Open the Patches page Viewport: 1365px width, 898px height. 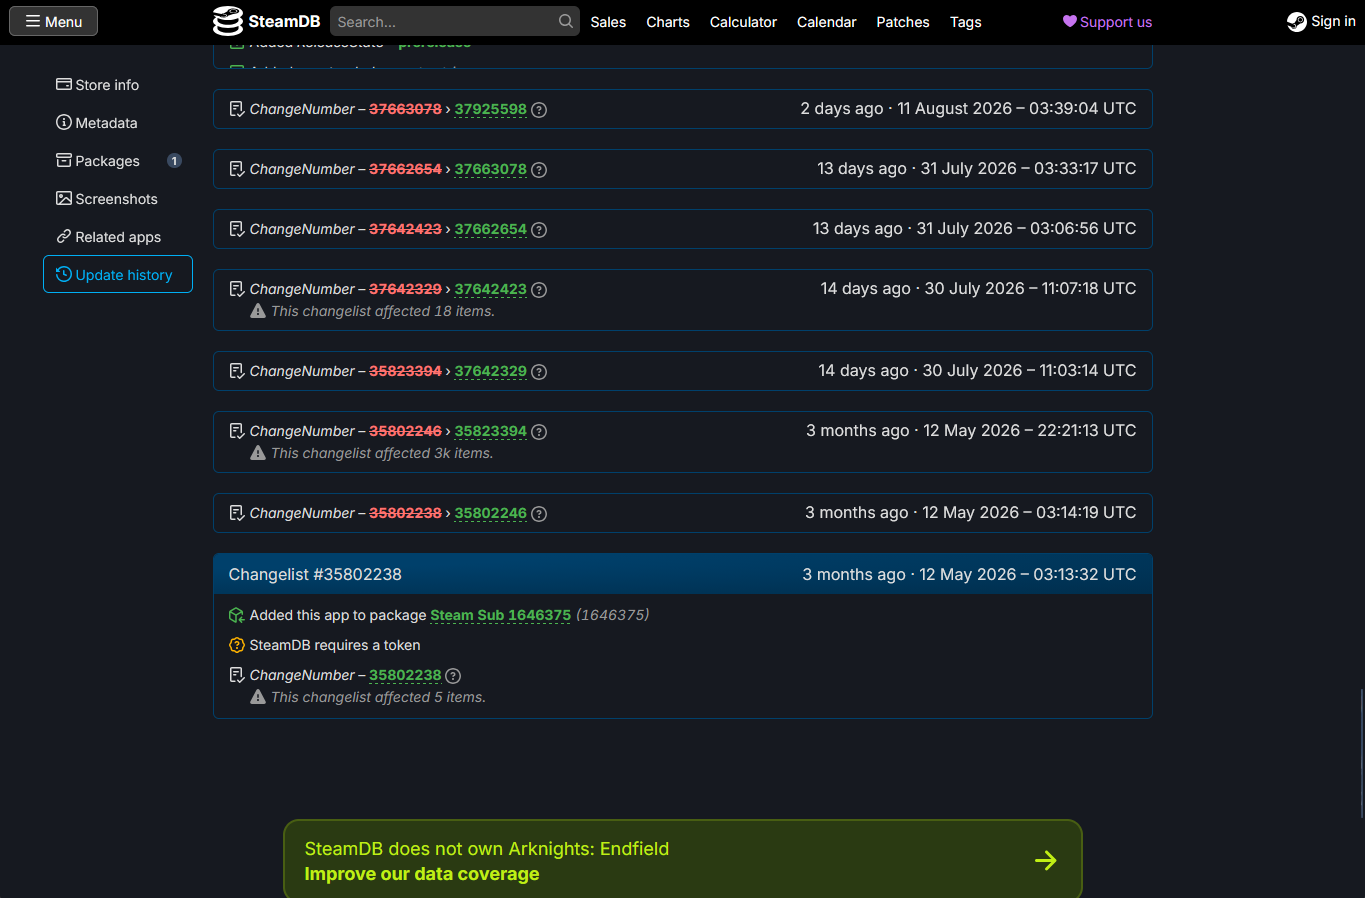(x=903, y=22)
